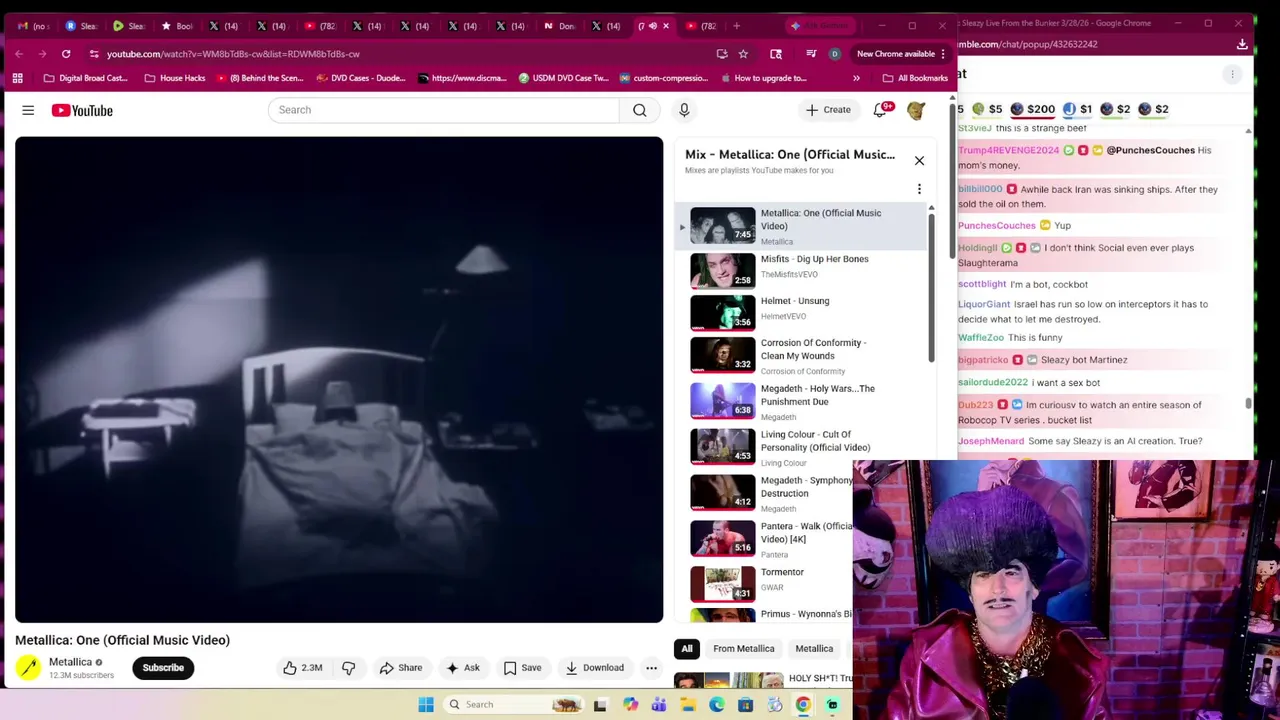Go to the YouTube home logo
The height and width of the screenshot is (720, 1280).
point(82,110)
